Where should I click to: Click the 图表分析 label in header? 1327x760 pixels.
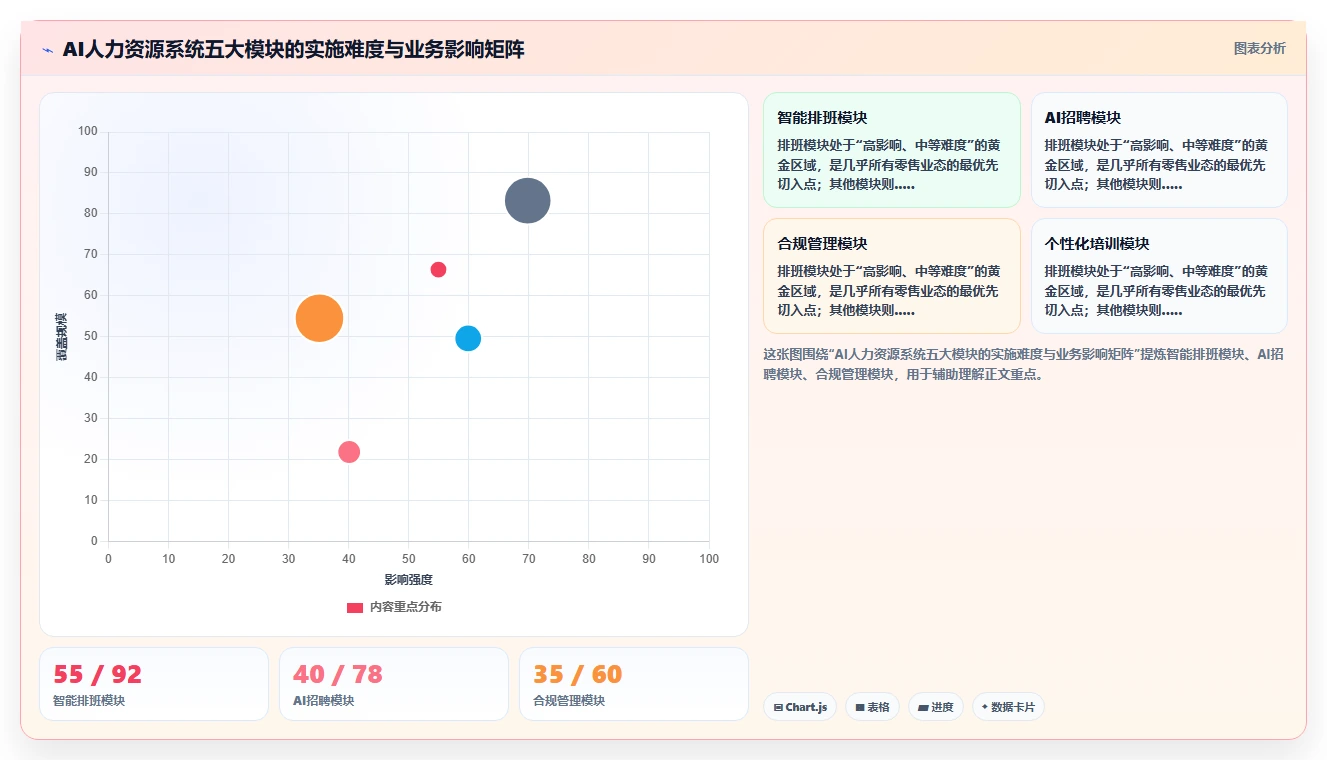[x=1259, y=48]
